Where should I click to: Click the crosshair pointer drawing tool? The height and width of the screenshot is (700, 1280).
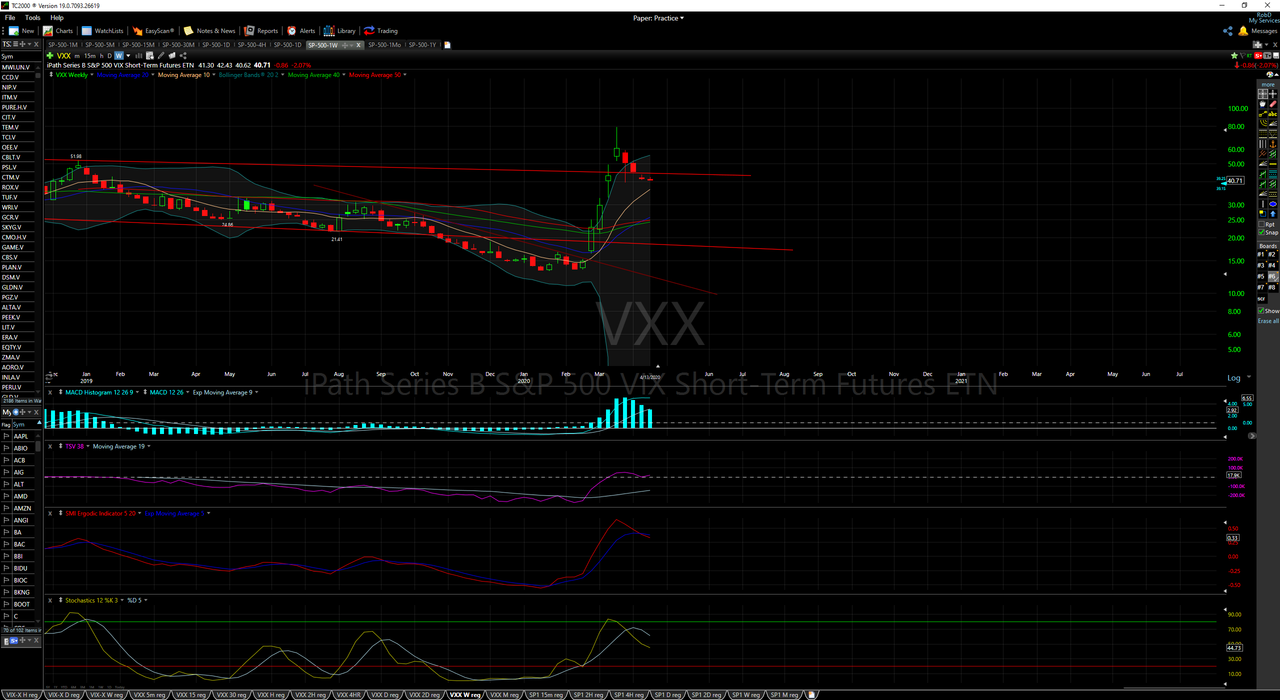[x=1272, y=93]
